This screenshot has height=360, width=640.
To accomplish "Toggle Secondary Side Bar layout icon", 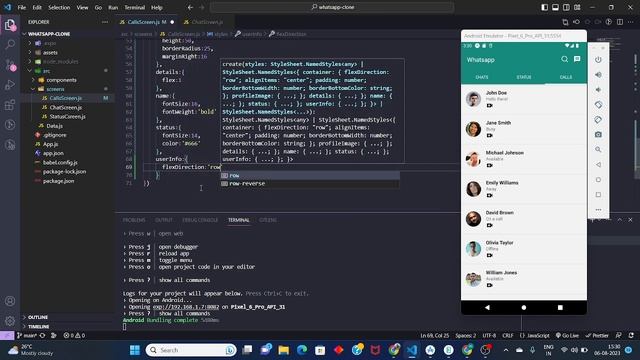I will 567,7.
